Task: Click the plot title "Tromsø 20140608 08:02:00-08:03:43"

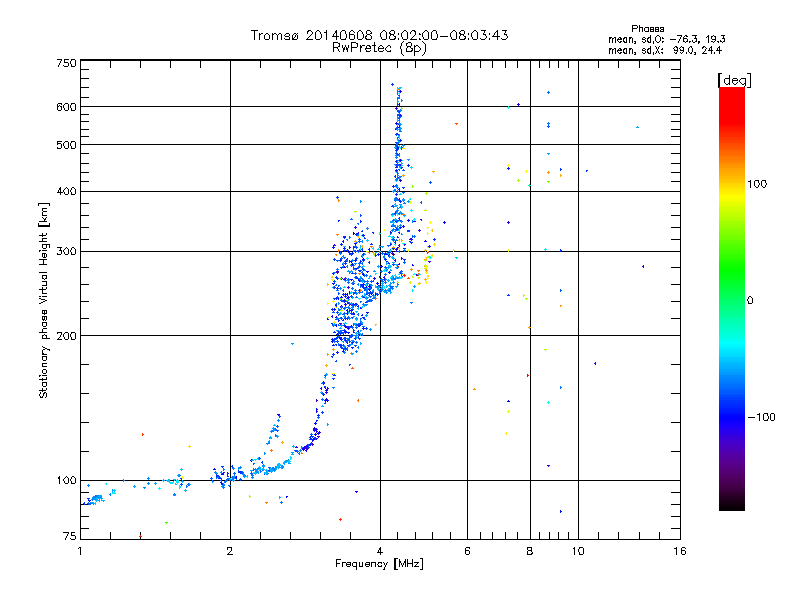Action: [x=379, y=35]
